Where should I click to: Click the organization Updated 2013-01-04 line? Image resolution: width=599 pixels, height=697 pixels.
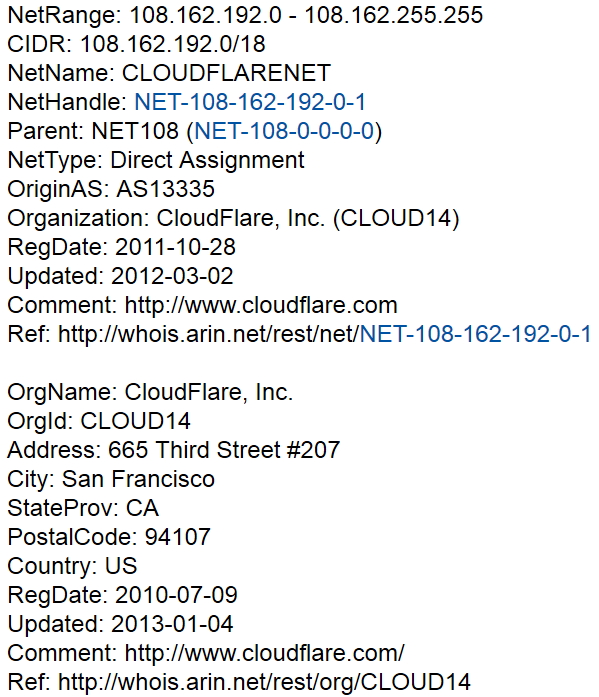120,624
